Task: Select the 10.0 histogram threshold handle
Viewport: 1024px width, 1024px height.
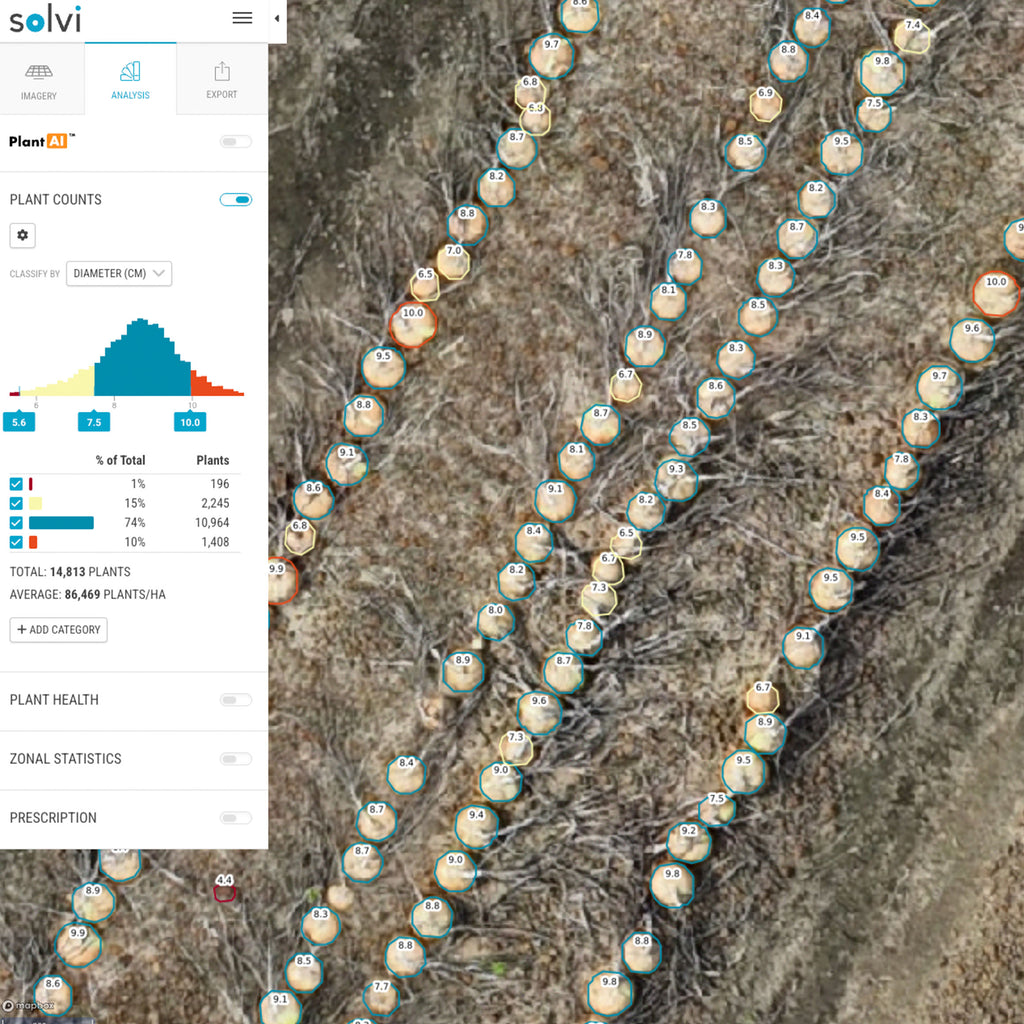Action: pyautogui.click(x=190, y=422)
